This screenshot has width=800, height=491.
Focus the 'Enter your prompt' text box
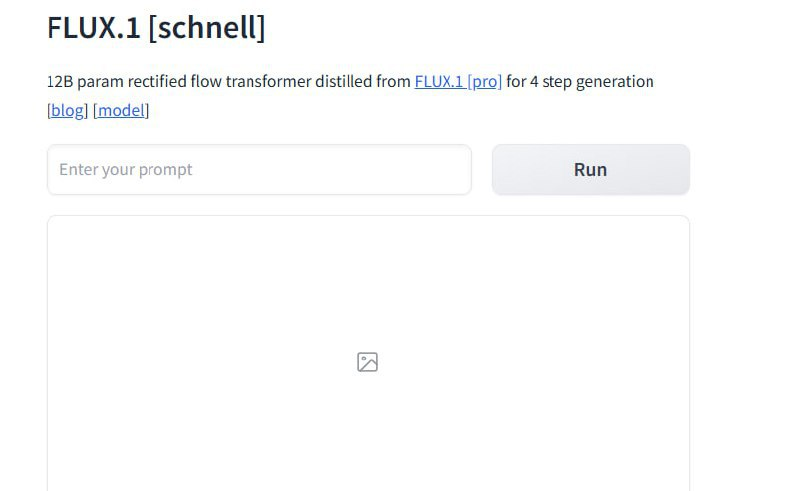[x=259, y=169]
